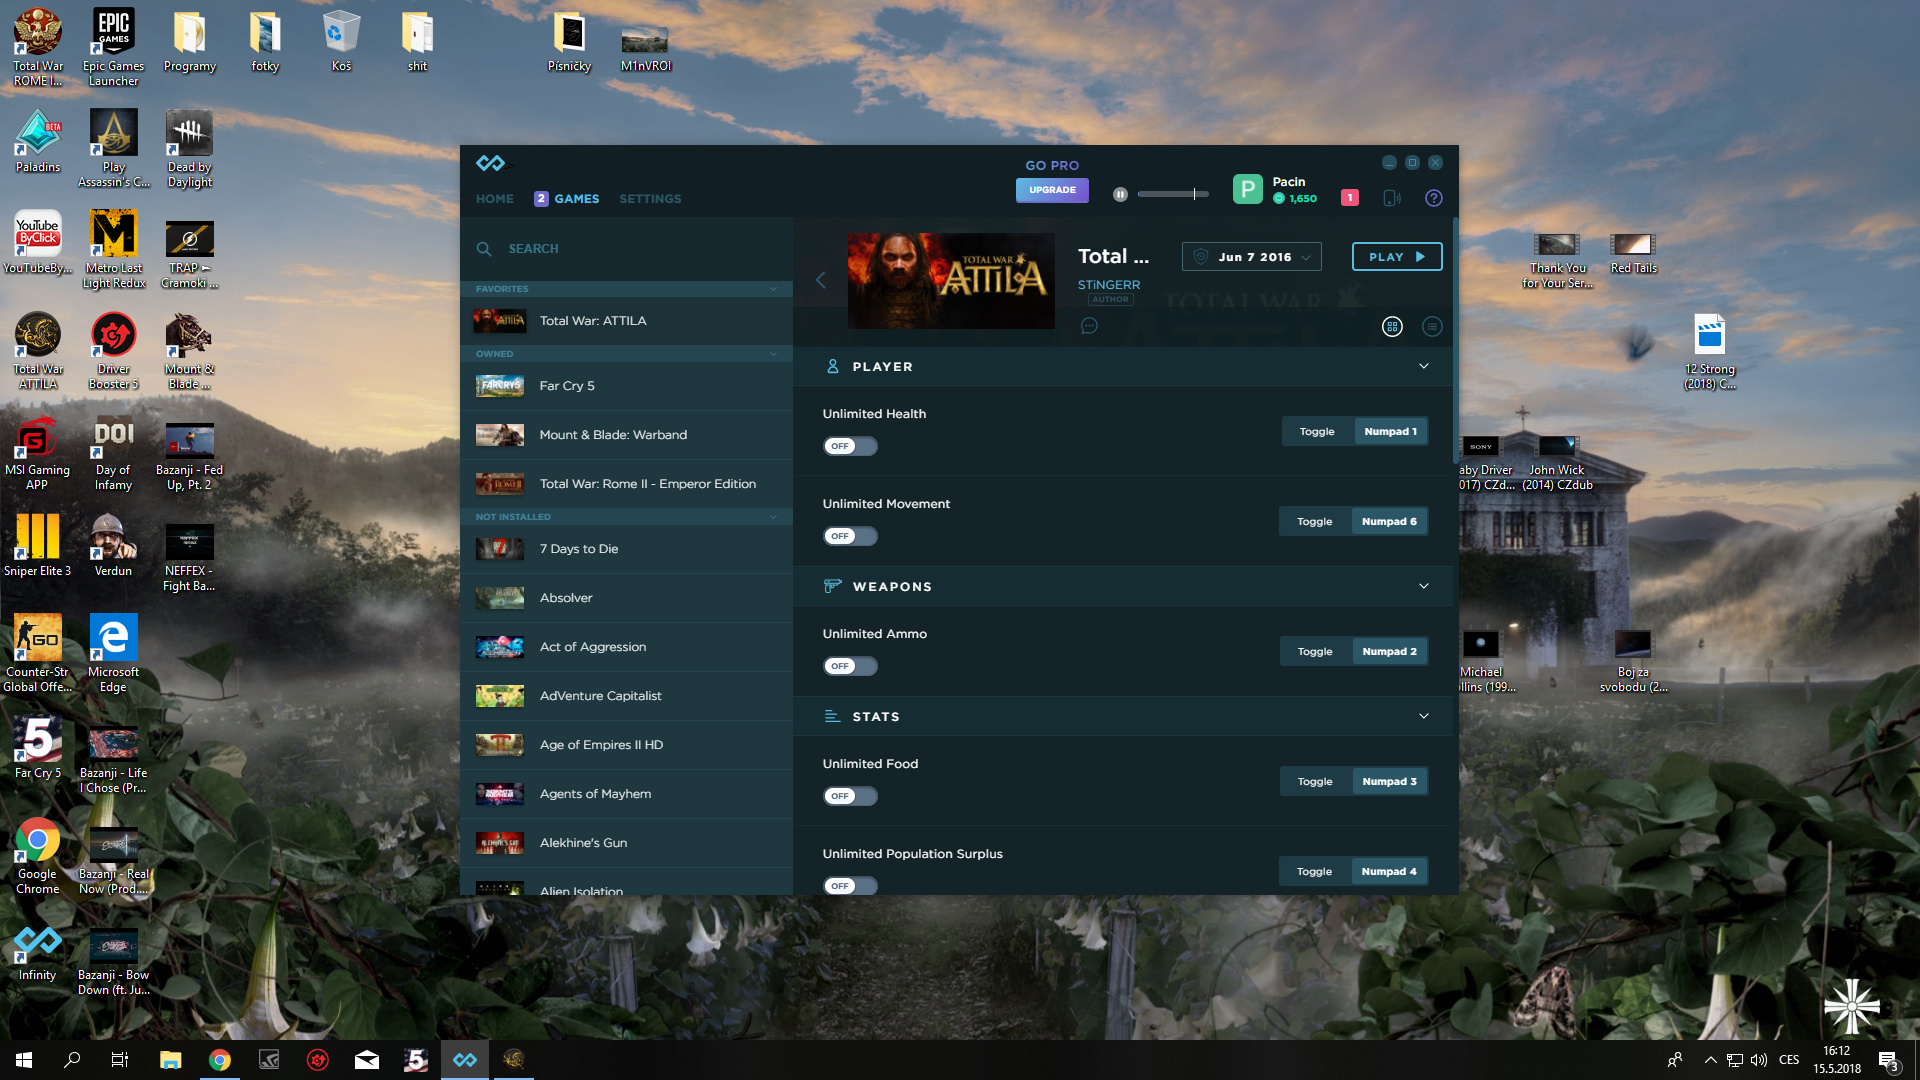Collapse the FAVORITES games group

point(773,289)
